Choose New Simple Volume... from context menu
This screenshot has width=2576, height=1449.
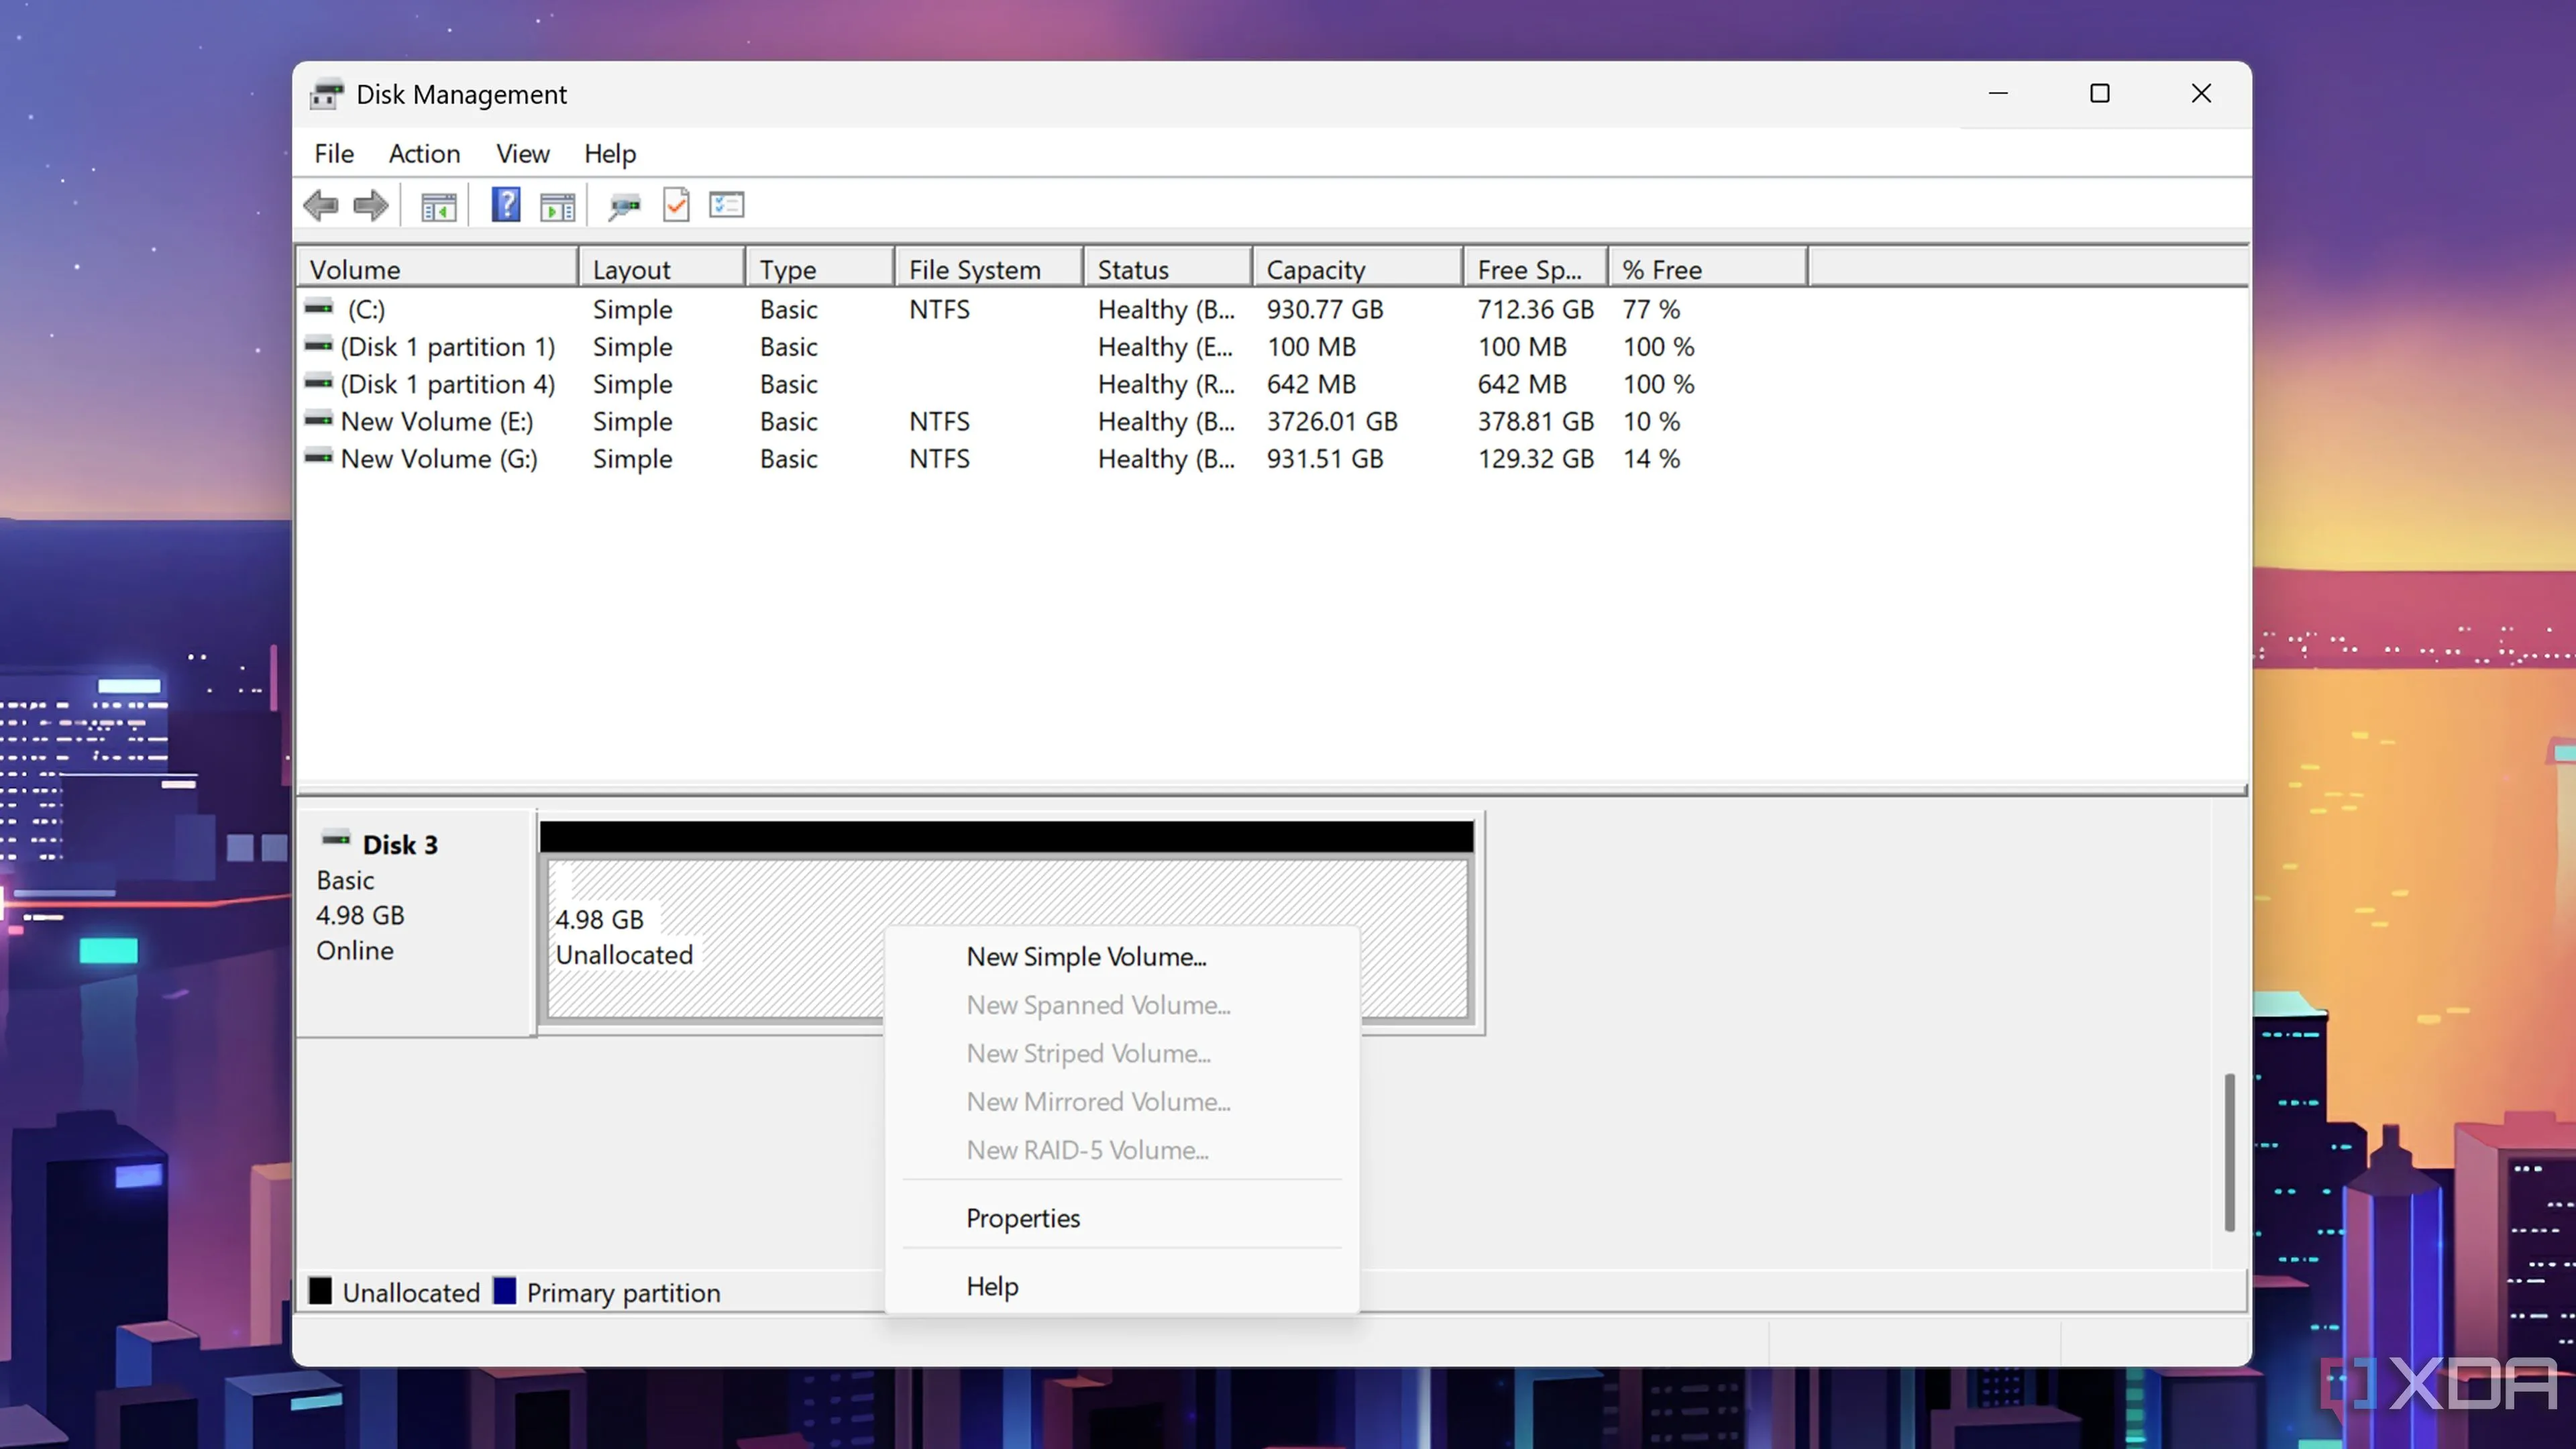coord(1121,956)
